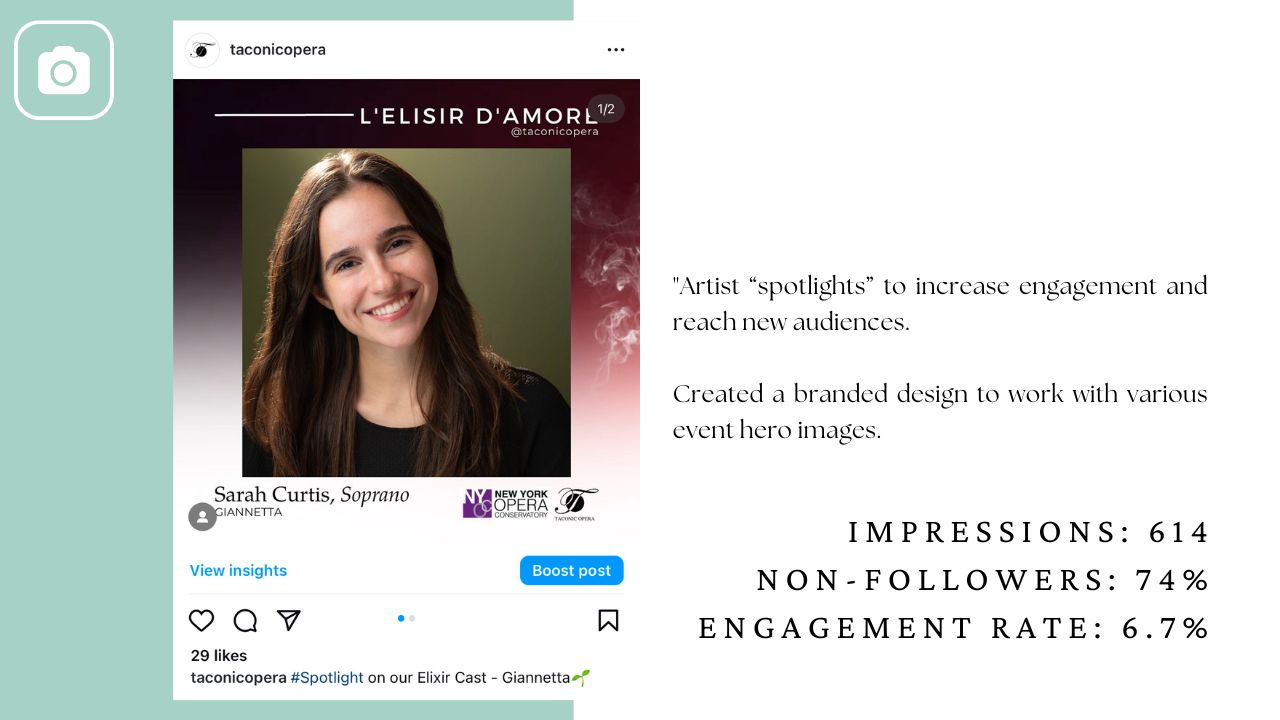Viewport: 1280px width, 720px height.
Task: Open the three-dot more options menu
Action: point(615,50)
